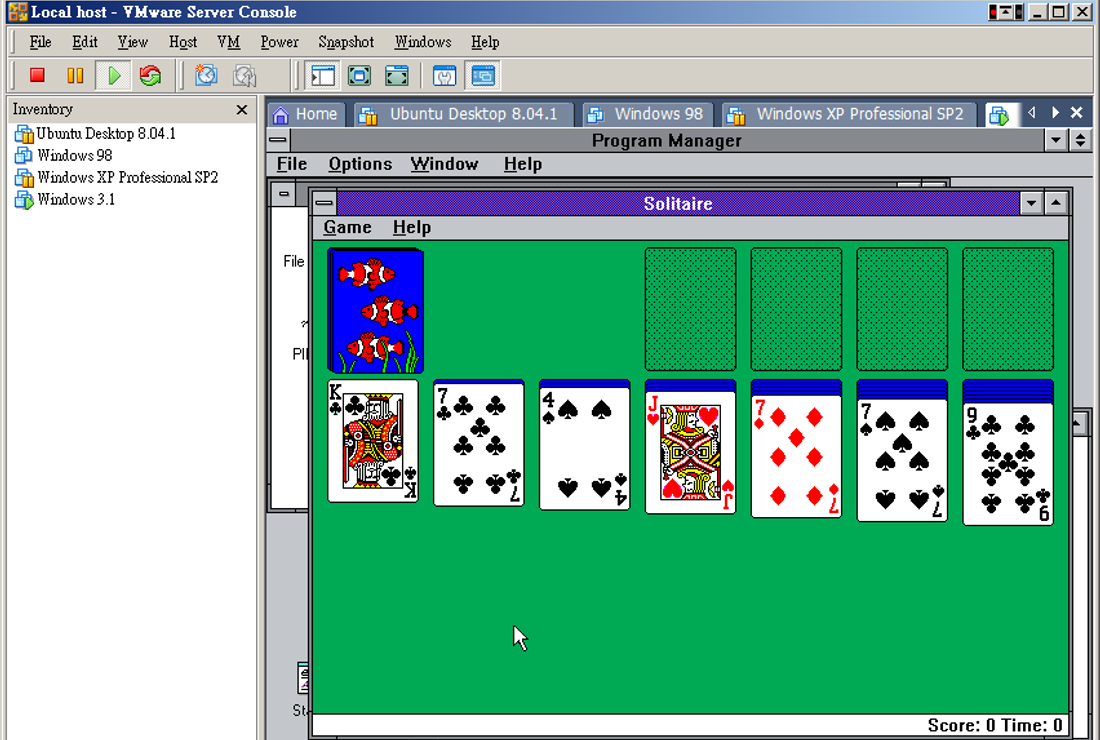Screen dimensions: 1100x740
Task: Click the red Power Off button
Action: pyautogui.click(x=37, y=75)
